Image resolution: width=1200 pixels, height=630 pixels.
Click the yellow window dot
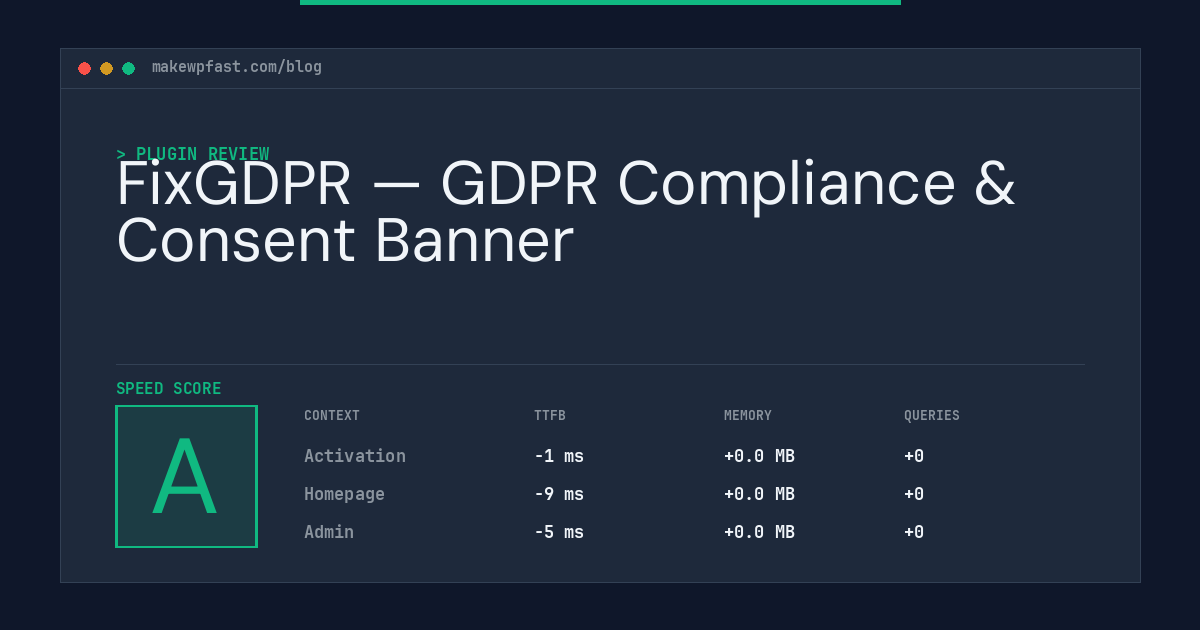click(106, 68)
